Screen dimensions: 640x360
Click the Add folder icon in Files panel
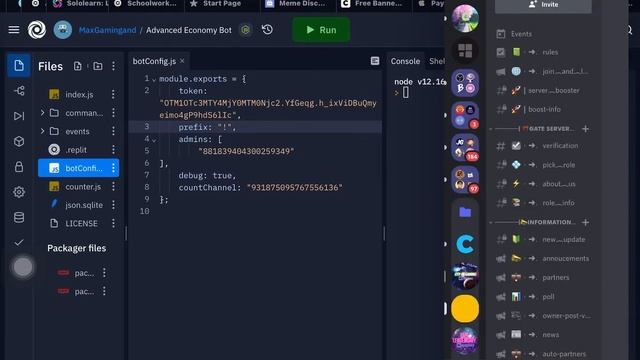point(98,66)
